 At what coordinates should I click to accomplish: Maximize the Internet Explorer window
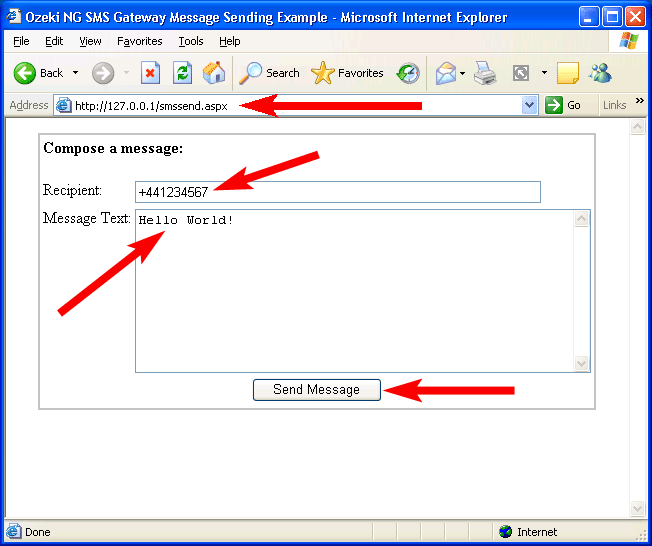click(612, 17)
